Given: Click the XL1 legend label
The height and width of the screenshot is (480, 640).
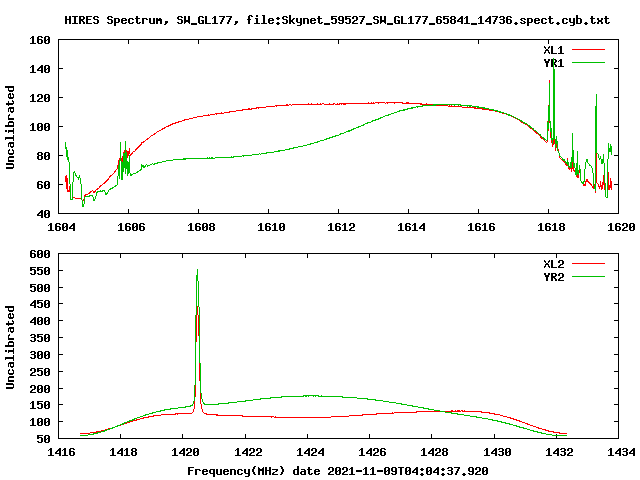Looking at the screenshot, I should 554,50.
